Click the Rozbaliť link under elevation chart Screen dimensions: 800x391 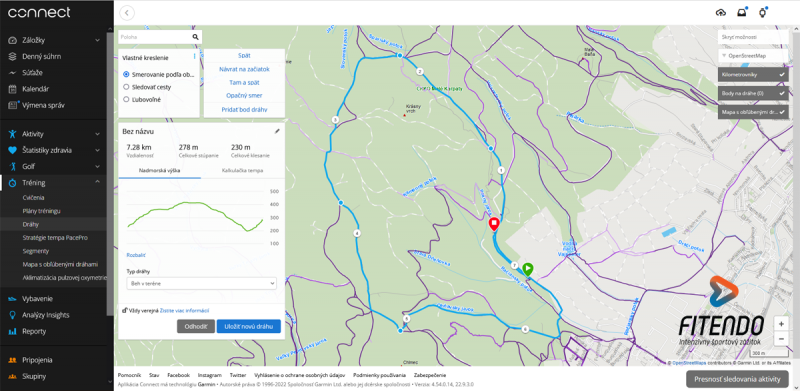coord(136,254)
